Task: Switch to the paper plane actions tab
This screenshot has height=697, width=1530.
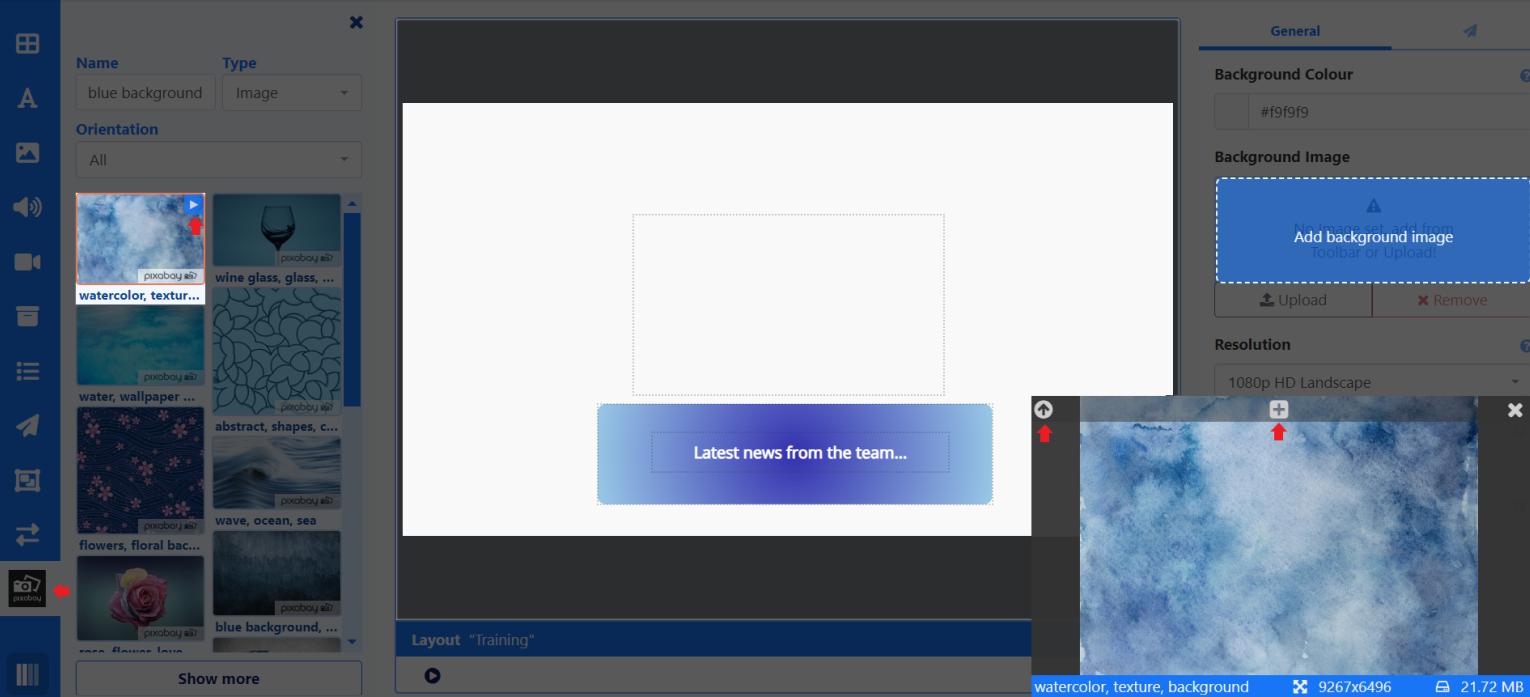Action: tap(1469, 31)
